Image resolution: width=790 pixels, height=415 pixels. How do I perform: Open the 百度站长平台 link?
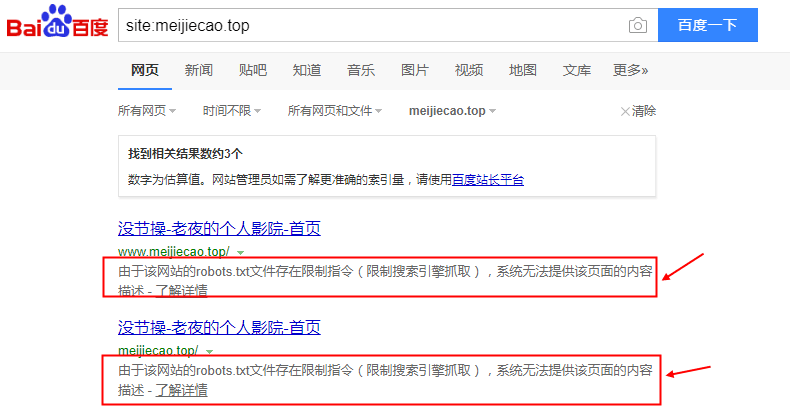(x=488, y=180)
